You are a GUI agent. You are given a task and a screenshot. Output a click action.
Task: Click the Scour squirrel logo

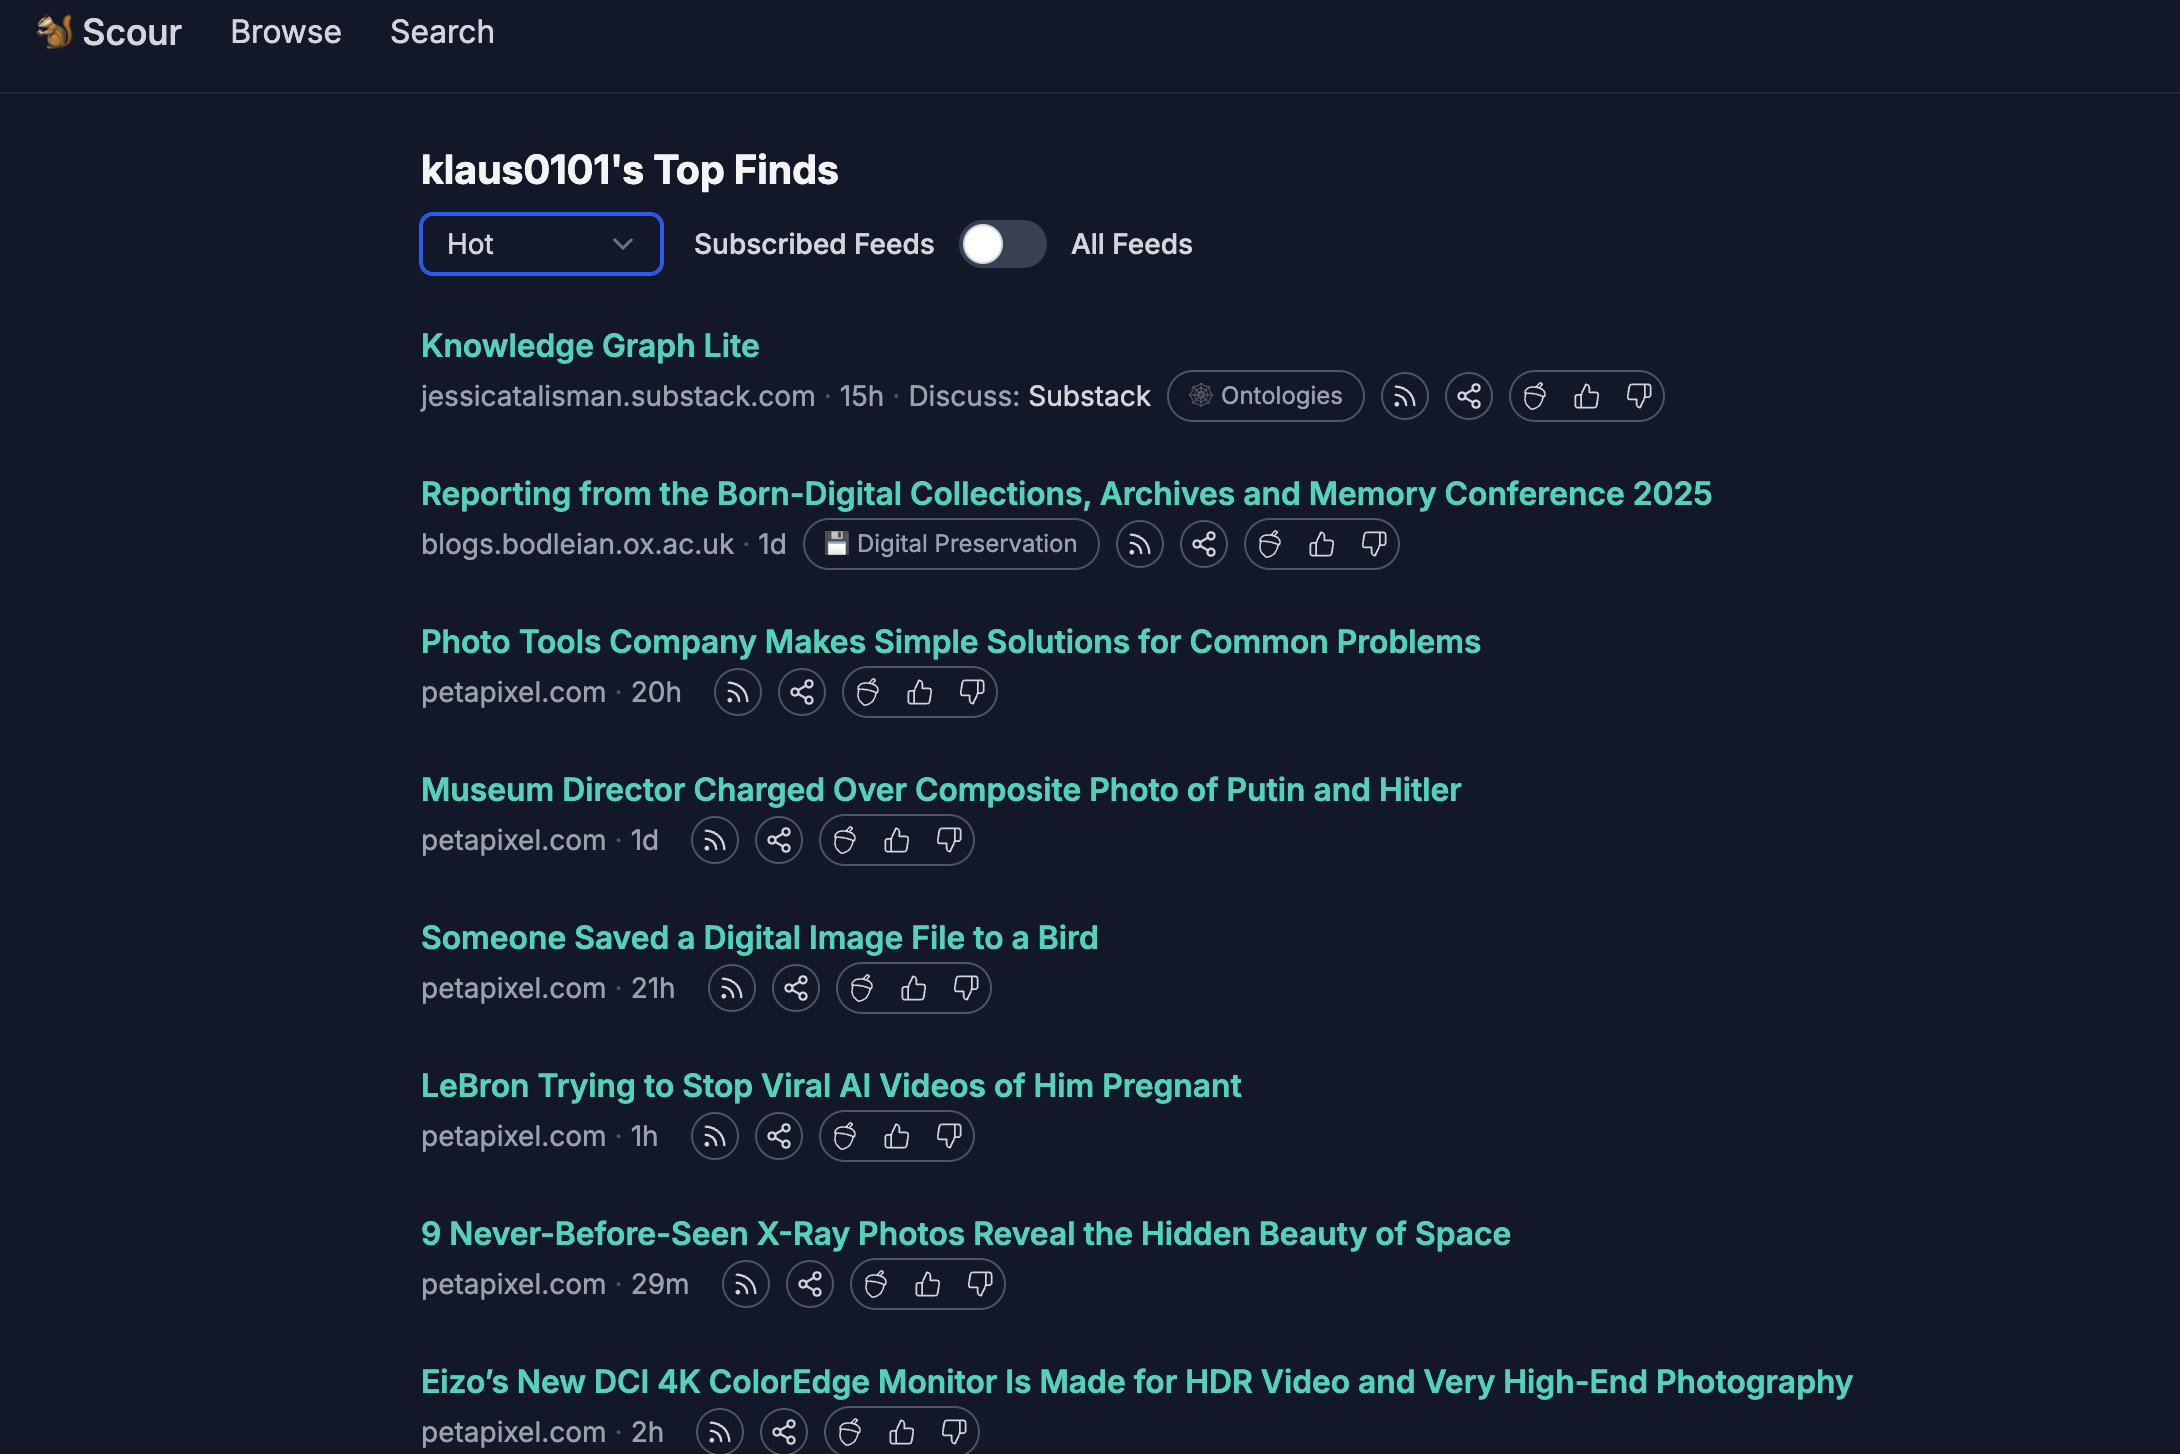click(54, 32)
